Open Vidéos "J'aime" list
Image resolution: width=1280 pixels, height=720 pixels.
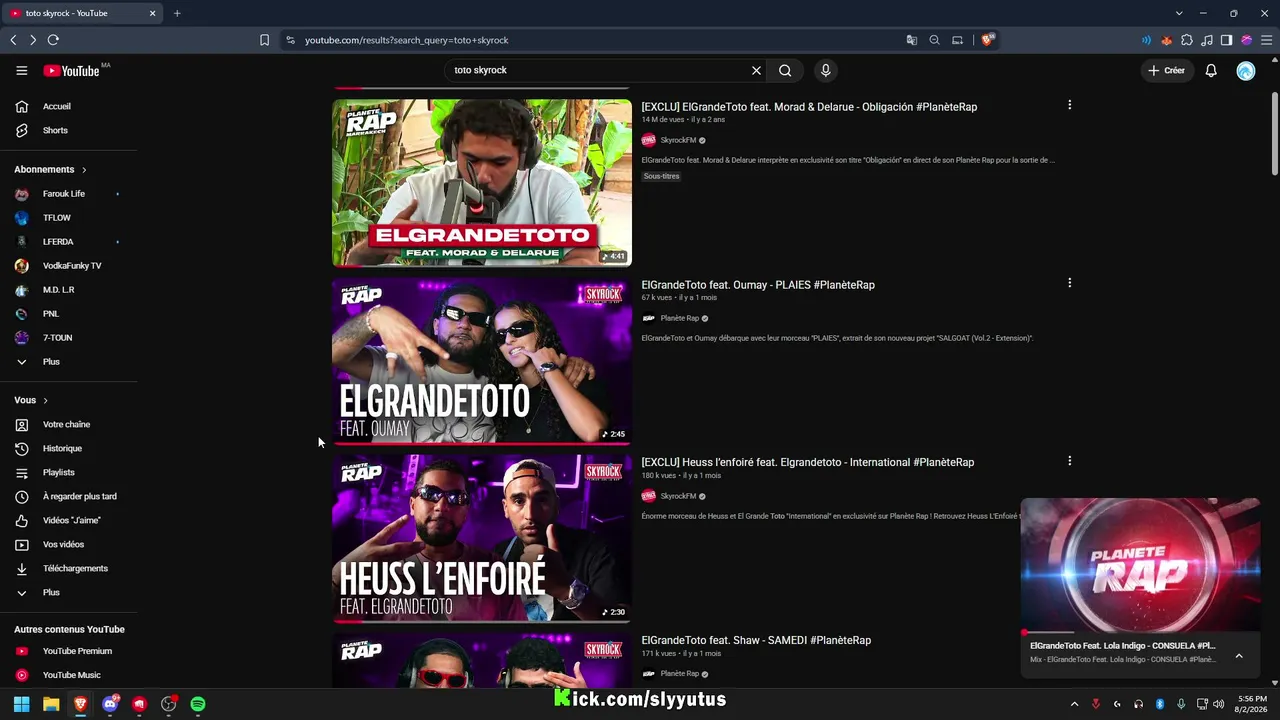point(69,520)
